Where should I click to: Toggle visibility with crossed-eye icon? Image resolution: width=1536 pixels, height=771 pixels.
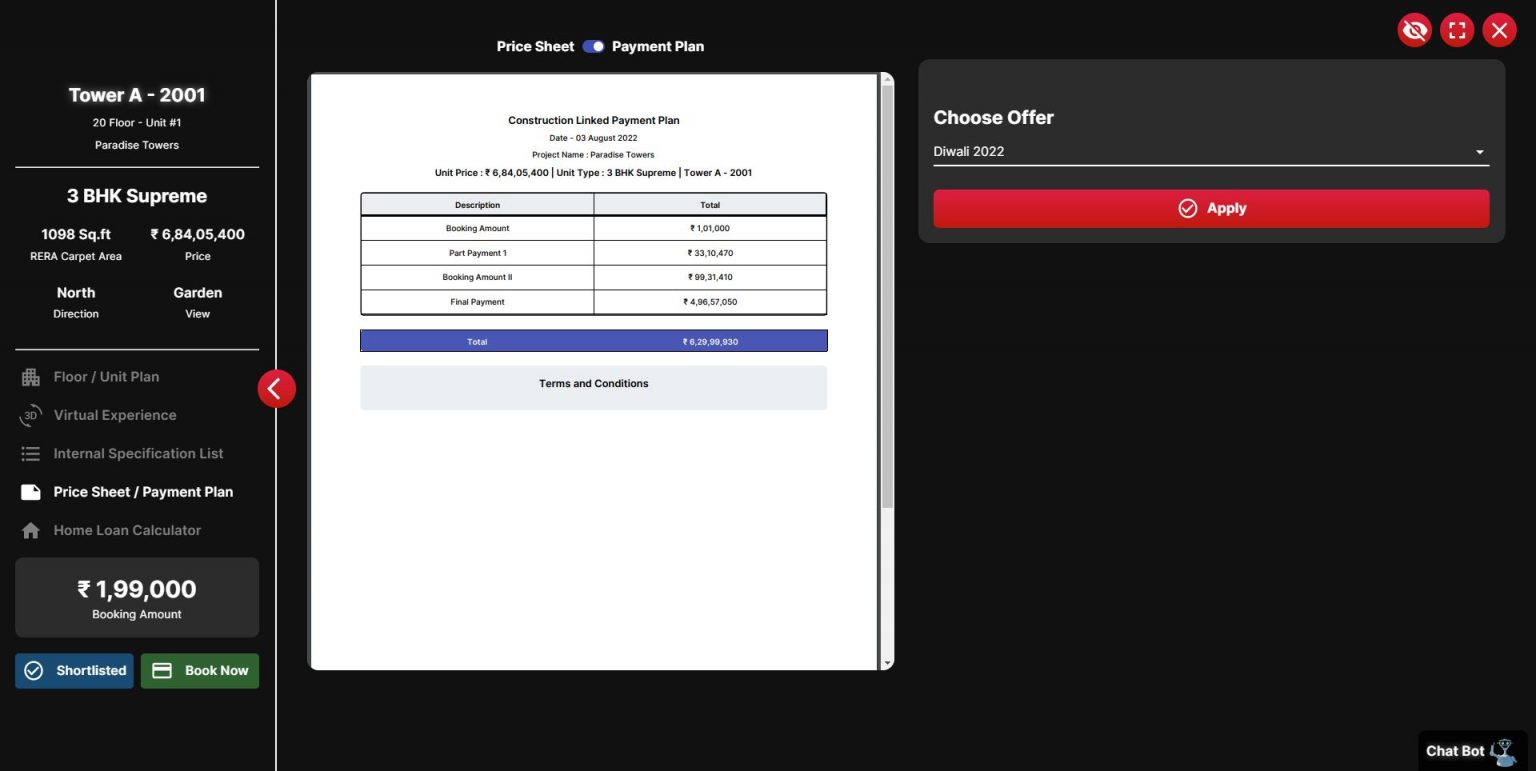(x=1414, y=30)
